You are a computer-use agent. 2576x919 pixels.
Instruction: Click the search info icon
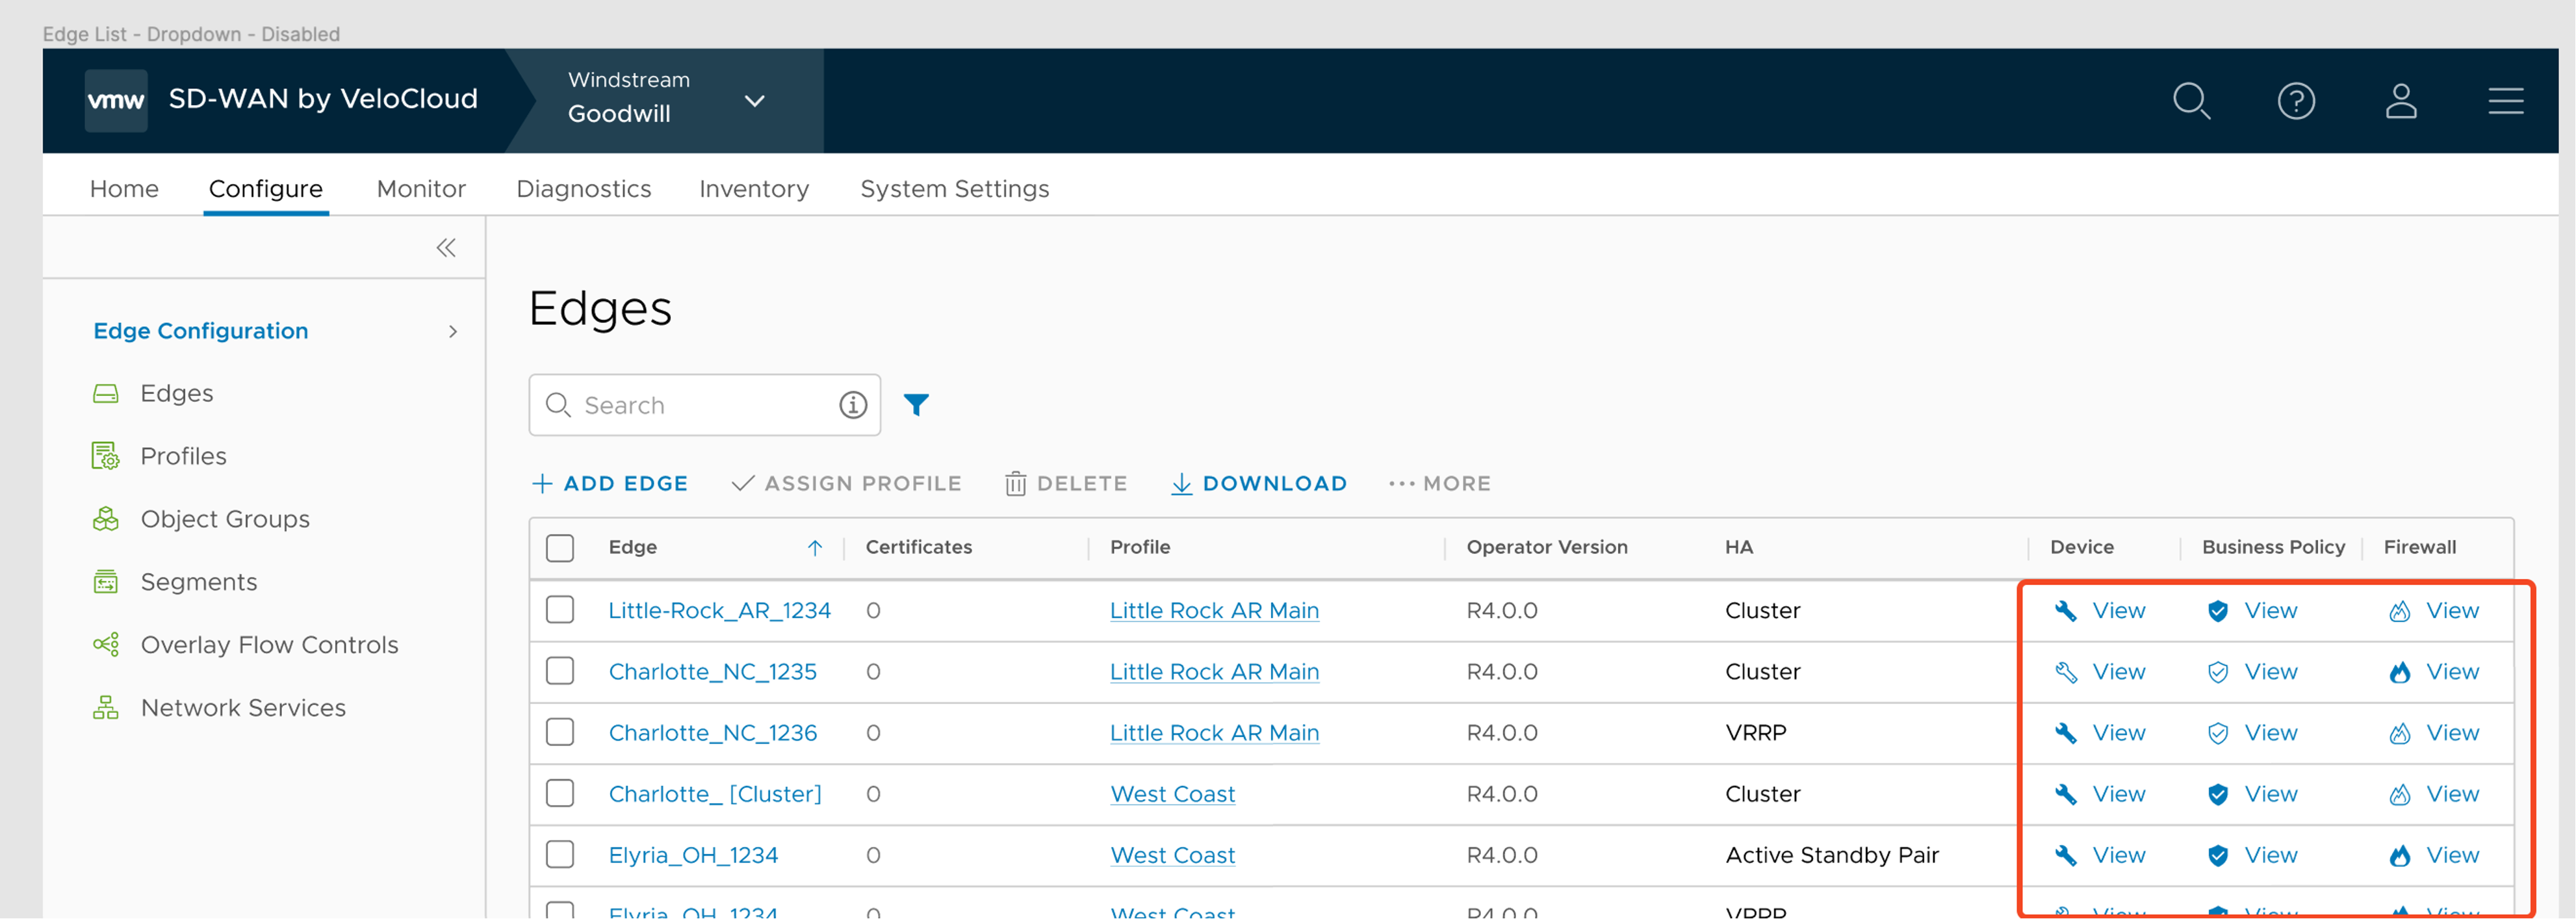pos(852,405)
